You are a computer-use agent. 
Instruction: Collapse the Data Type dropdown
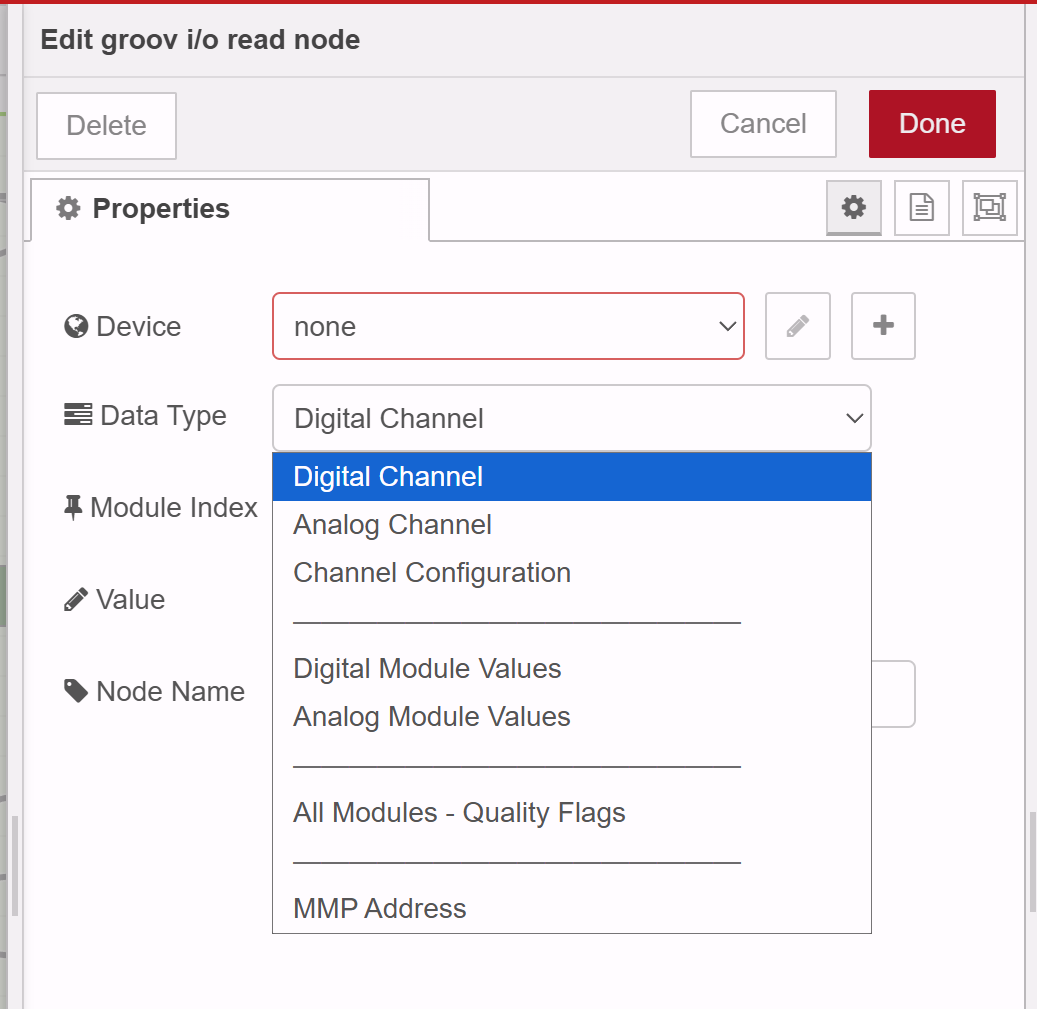[x=571, y=418]
